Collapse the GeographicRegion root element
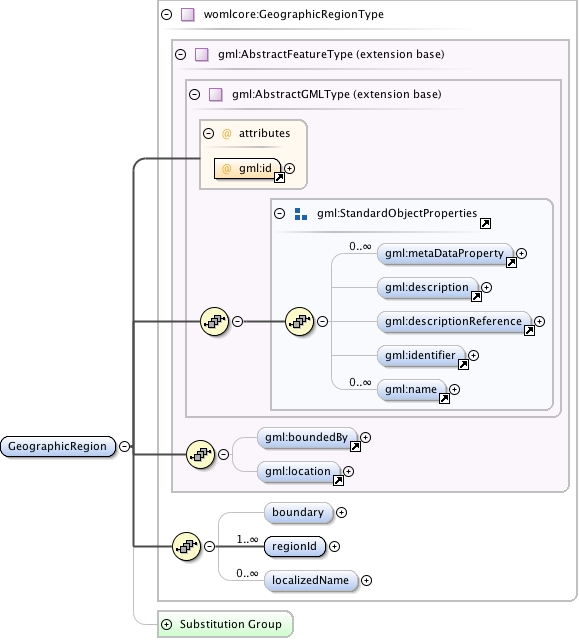The image size is (579, 641). point(125,446)
